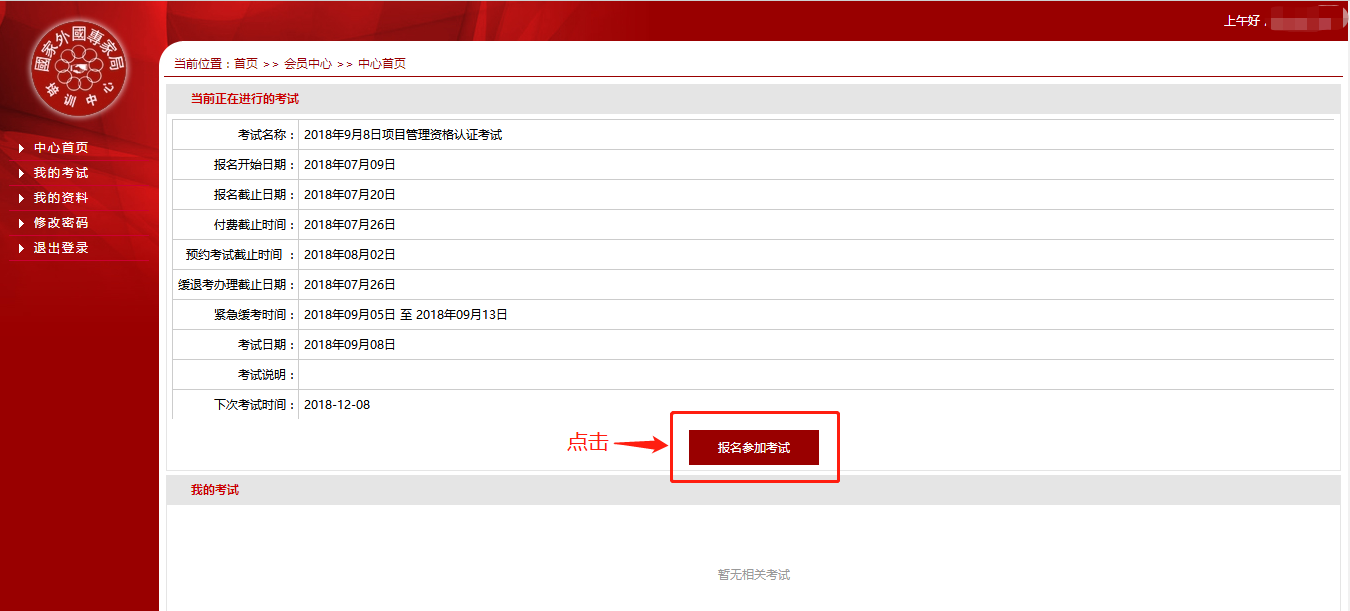Click the arrow icon beside 我的考试

pos(21,173)
